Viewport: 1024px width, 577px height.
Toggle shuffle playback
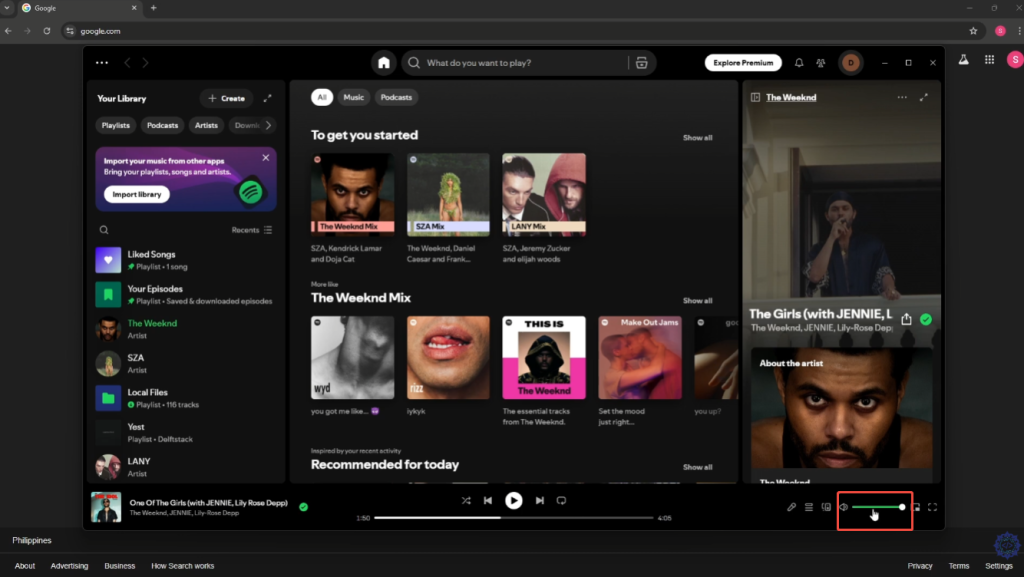(x=466, y=501)
